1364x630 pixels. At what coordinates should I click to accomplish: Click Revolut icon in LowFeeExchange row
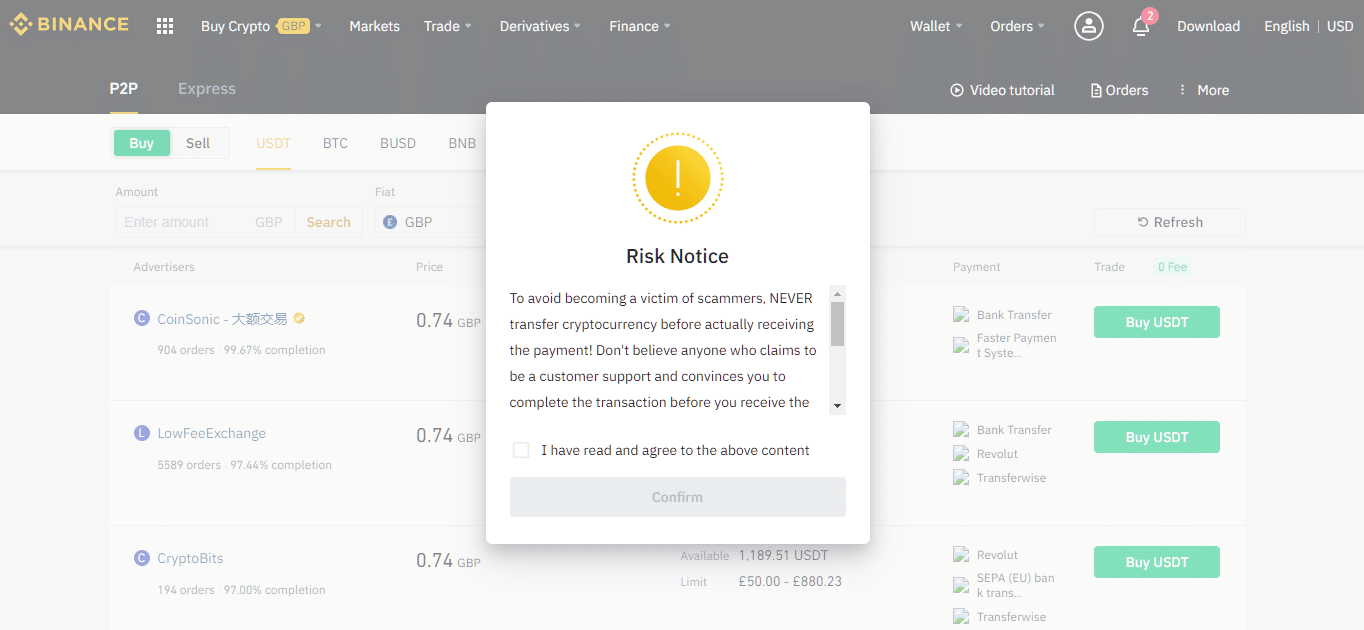click(962, 454)
